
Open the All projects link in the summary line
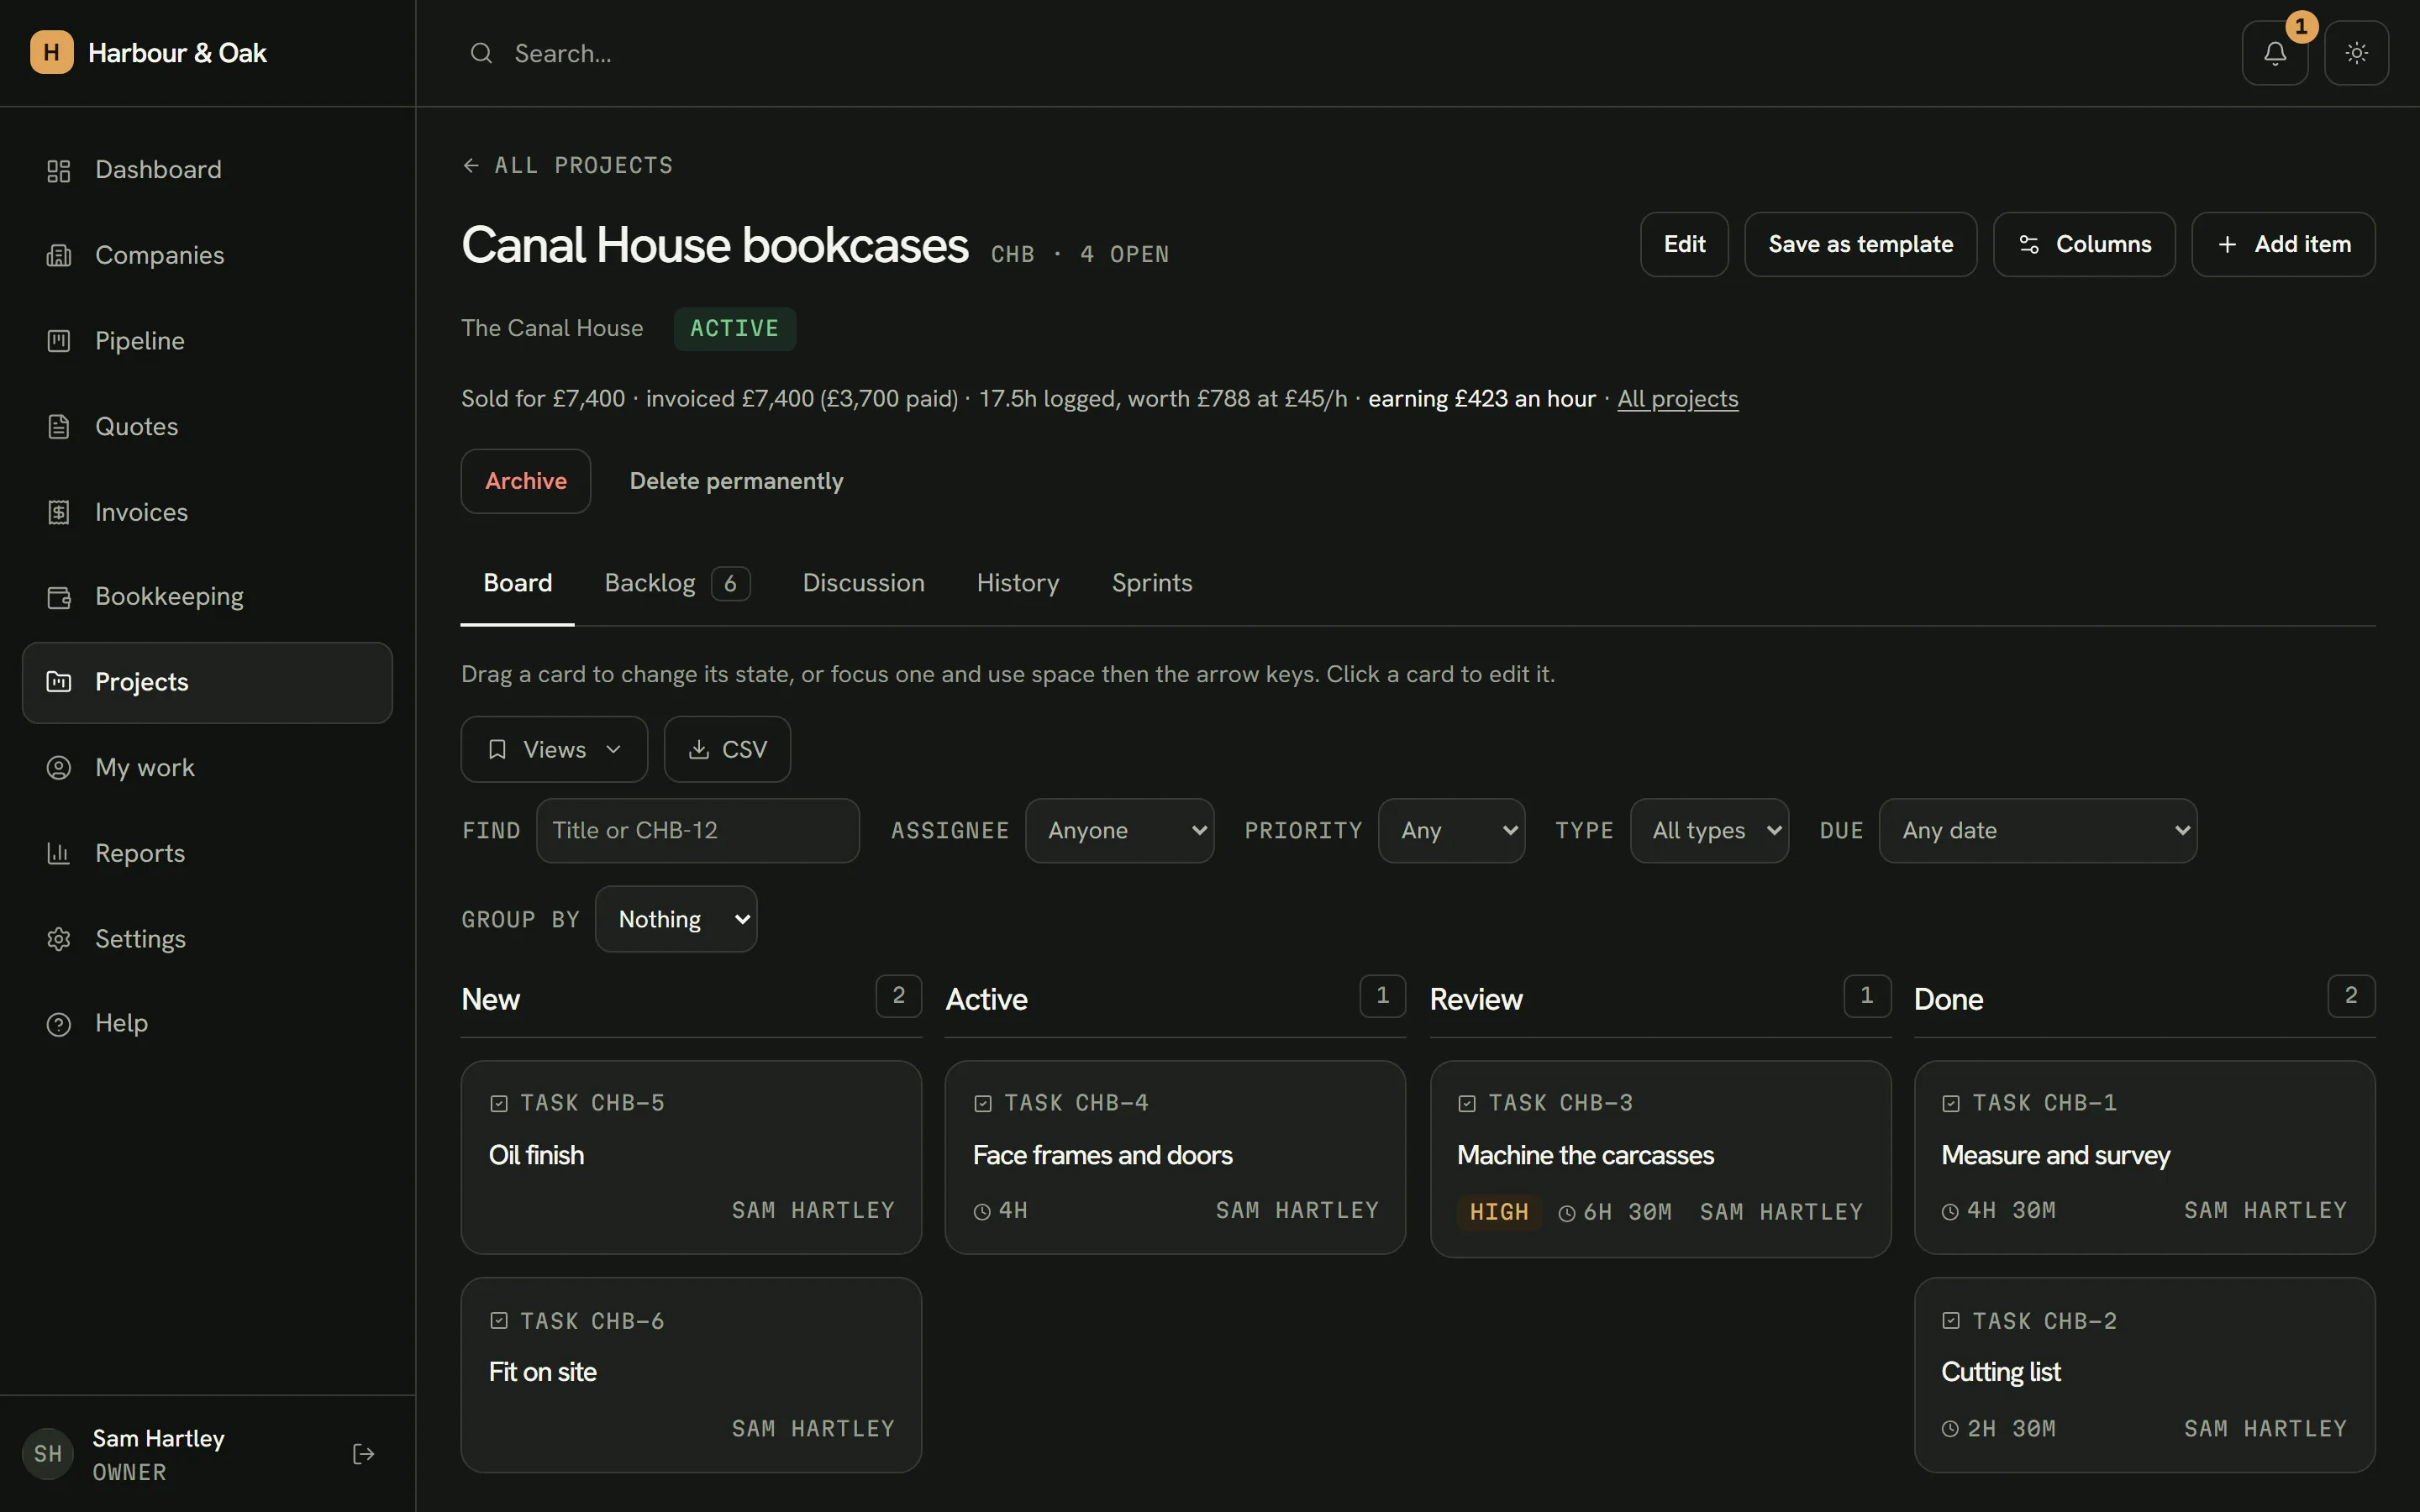point(1677,399)
